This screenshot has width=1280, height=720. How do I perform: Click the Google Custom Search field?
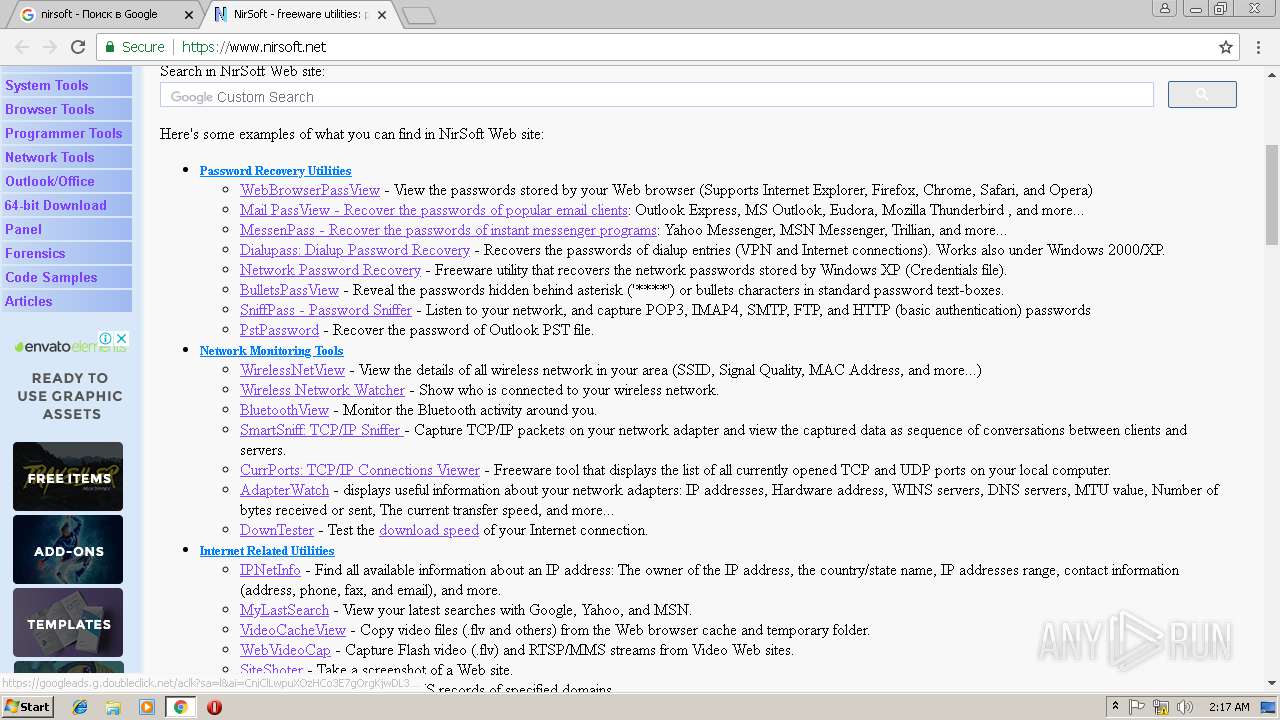[x=656, y=96]
